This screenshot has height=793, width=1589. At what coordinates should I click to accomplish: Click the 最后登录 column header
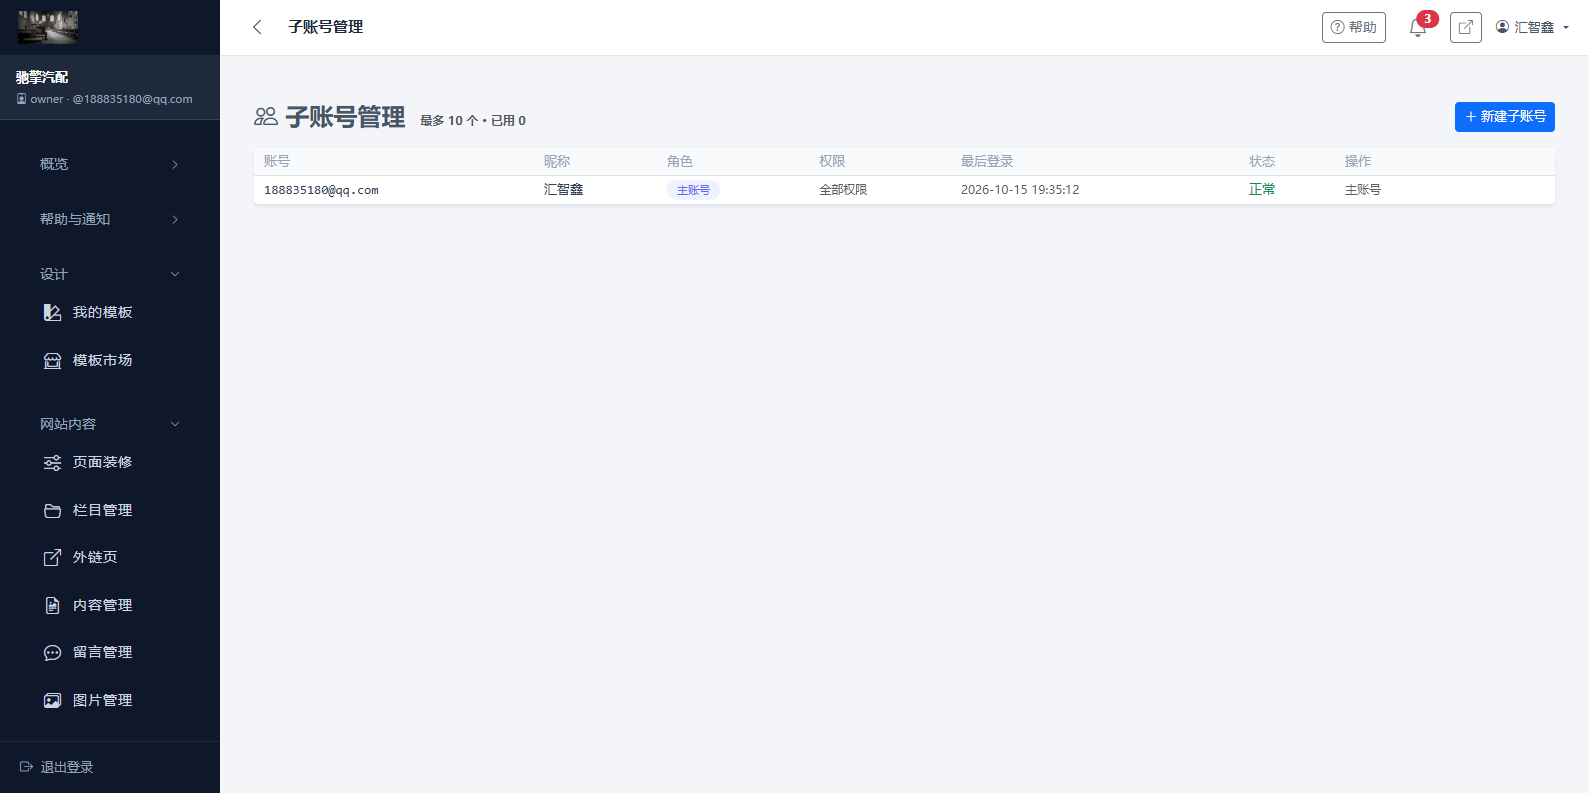pos(987,161)
